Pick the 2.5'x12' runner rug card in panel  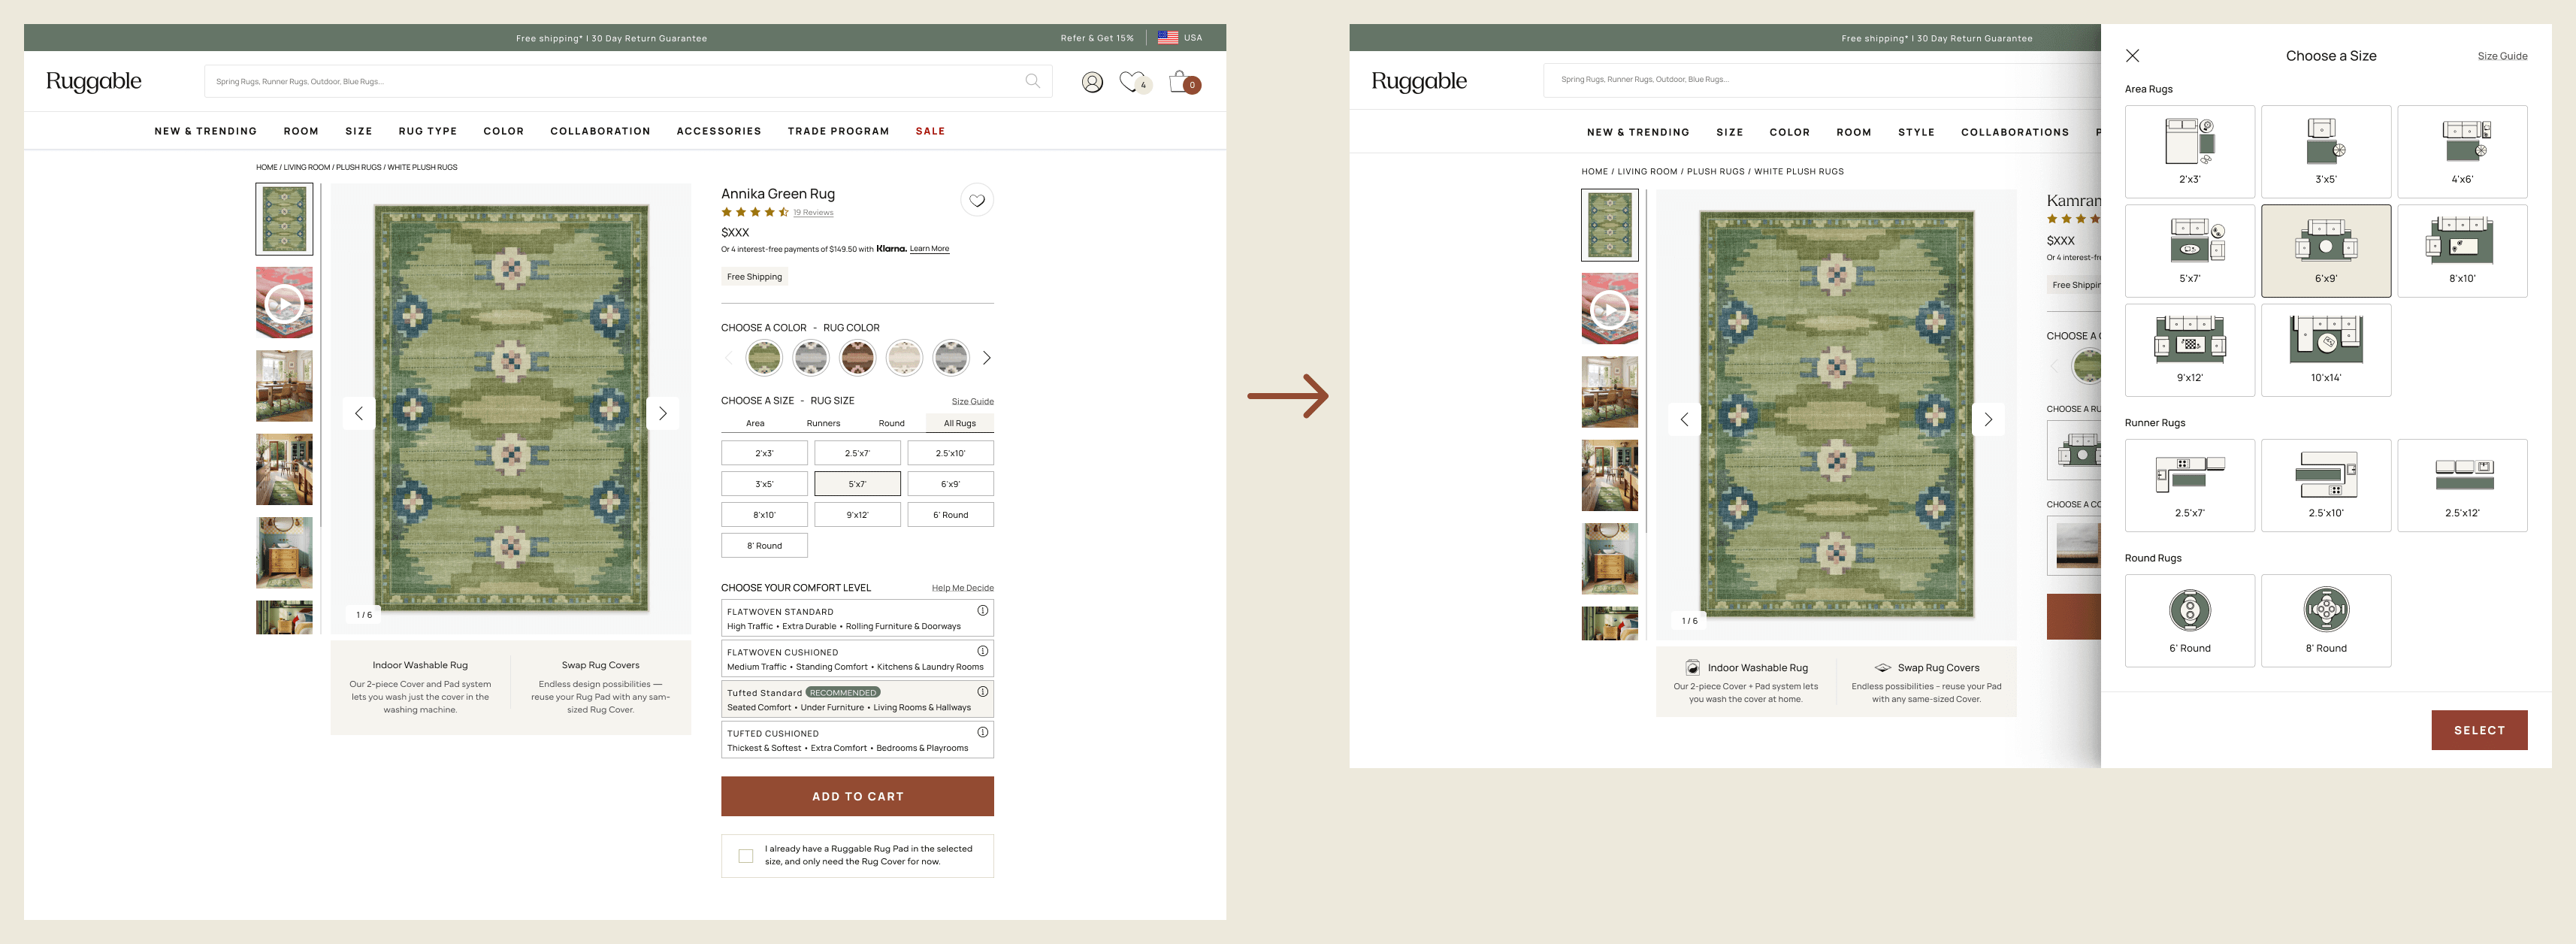tap(2462, 485)
